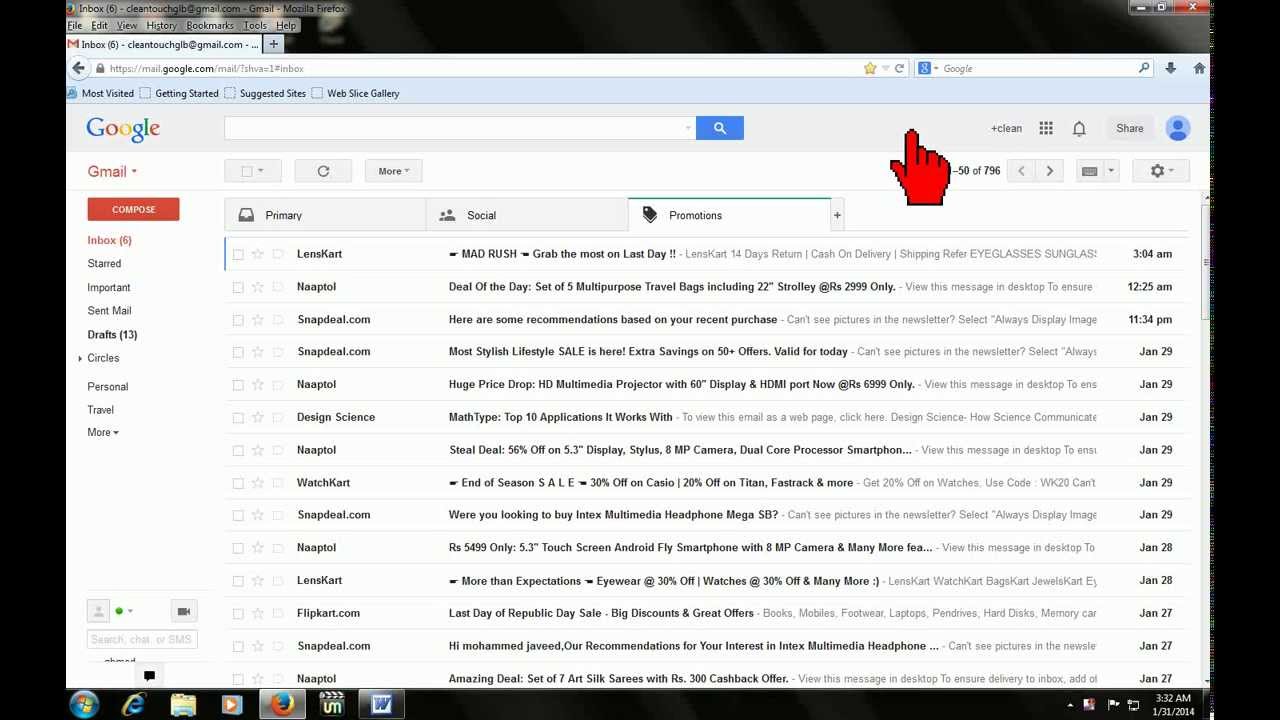The width and height of the screenshot is (1280, 720).
Task: Tick the WatchKart email checkbox
Action: [x=238, y=483]
